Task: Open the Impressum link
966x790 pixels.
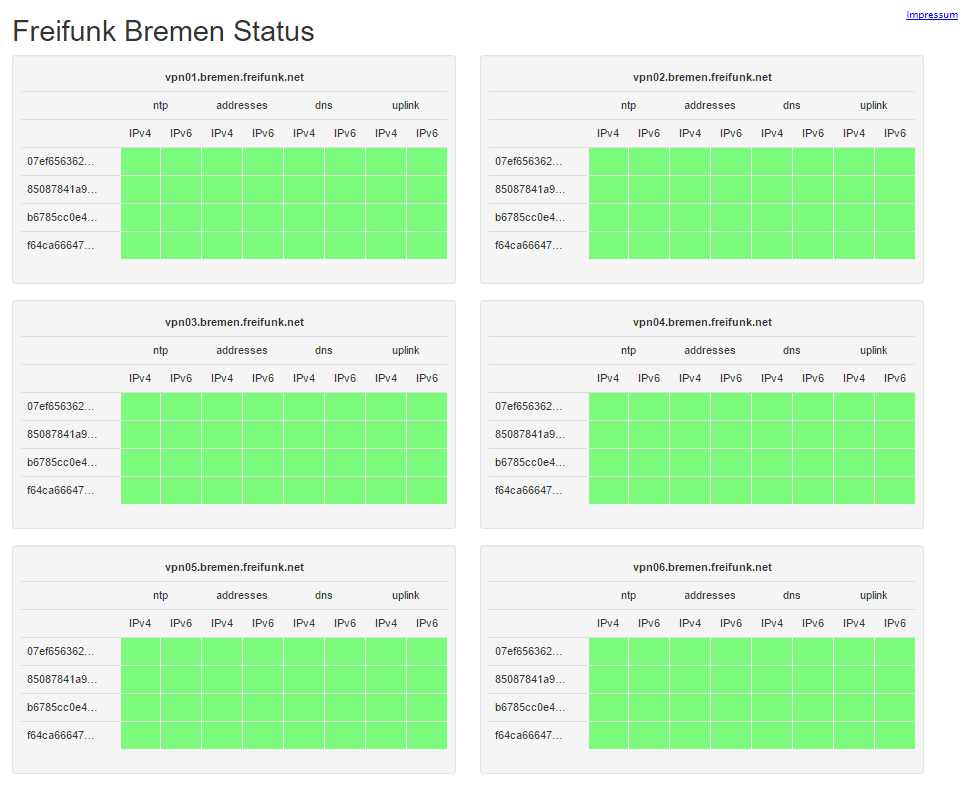Action: point(931,15)
